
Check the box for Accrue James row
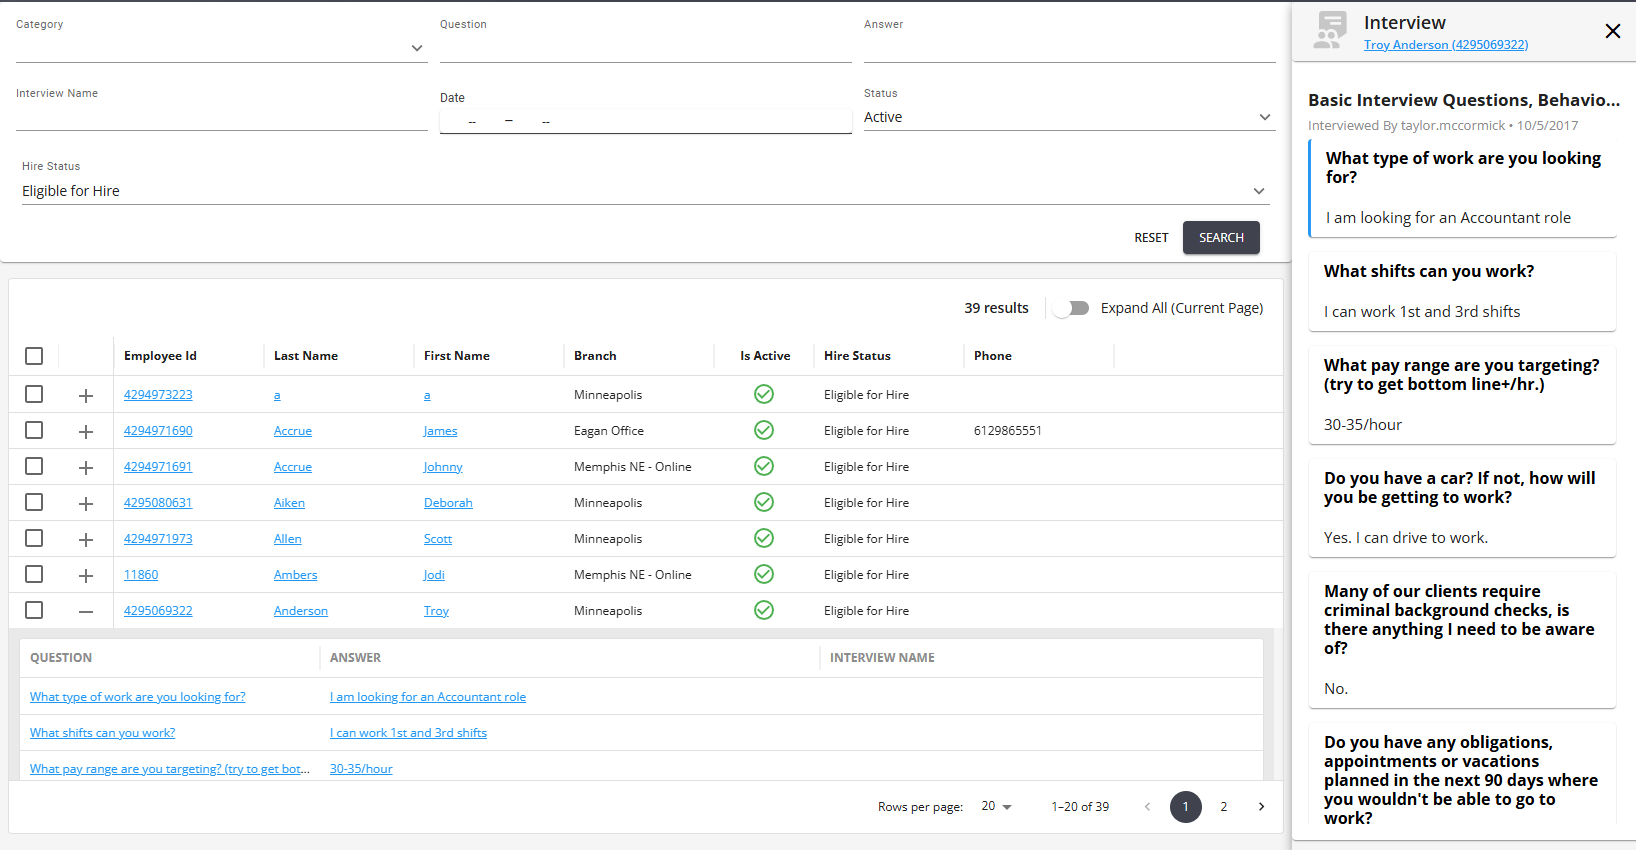34,430
